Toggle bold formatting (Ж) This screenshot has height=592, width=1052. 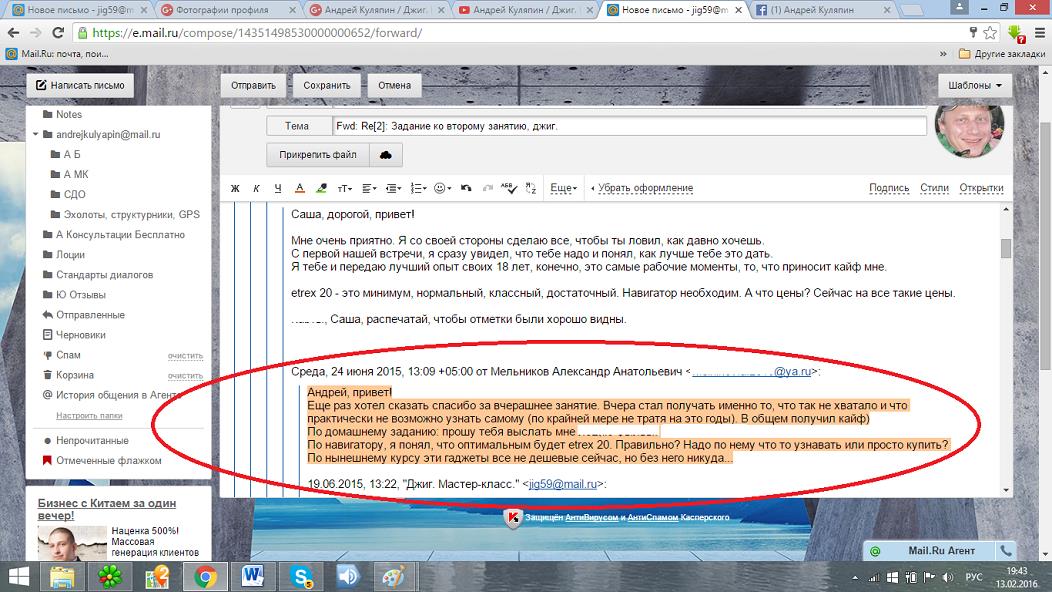(235, 189)
